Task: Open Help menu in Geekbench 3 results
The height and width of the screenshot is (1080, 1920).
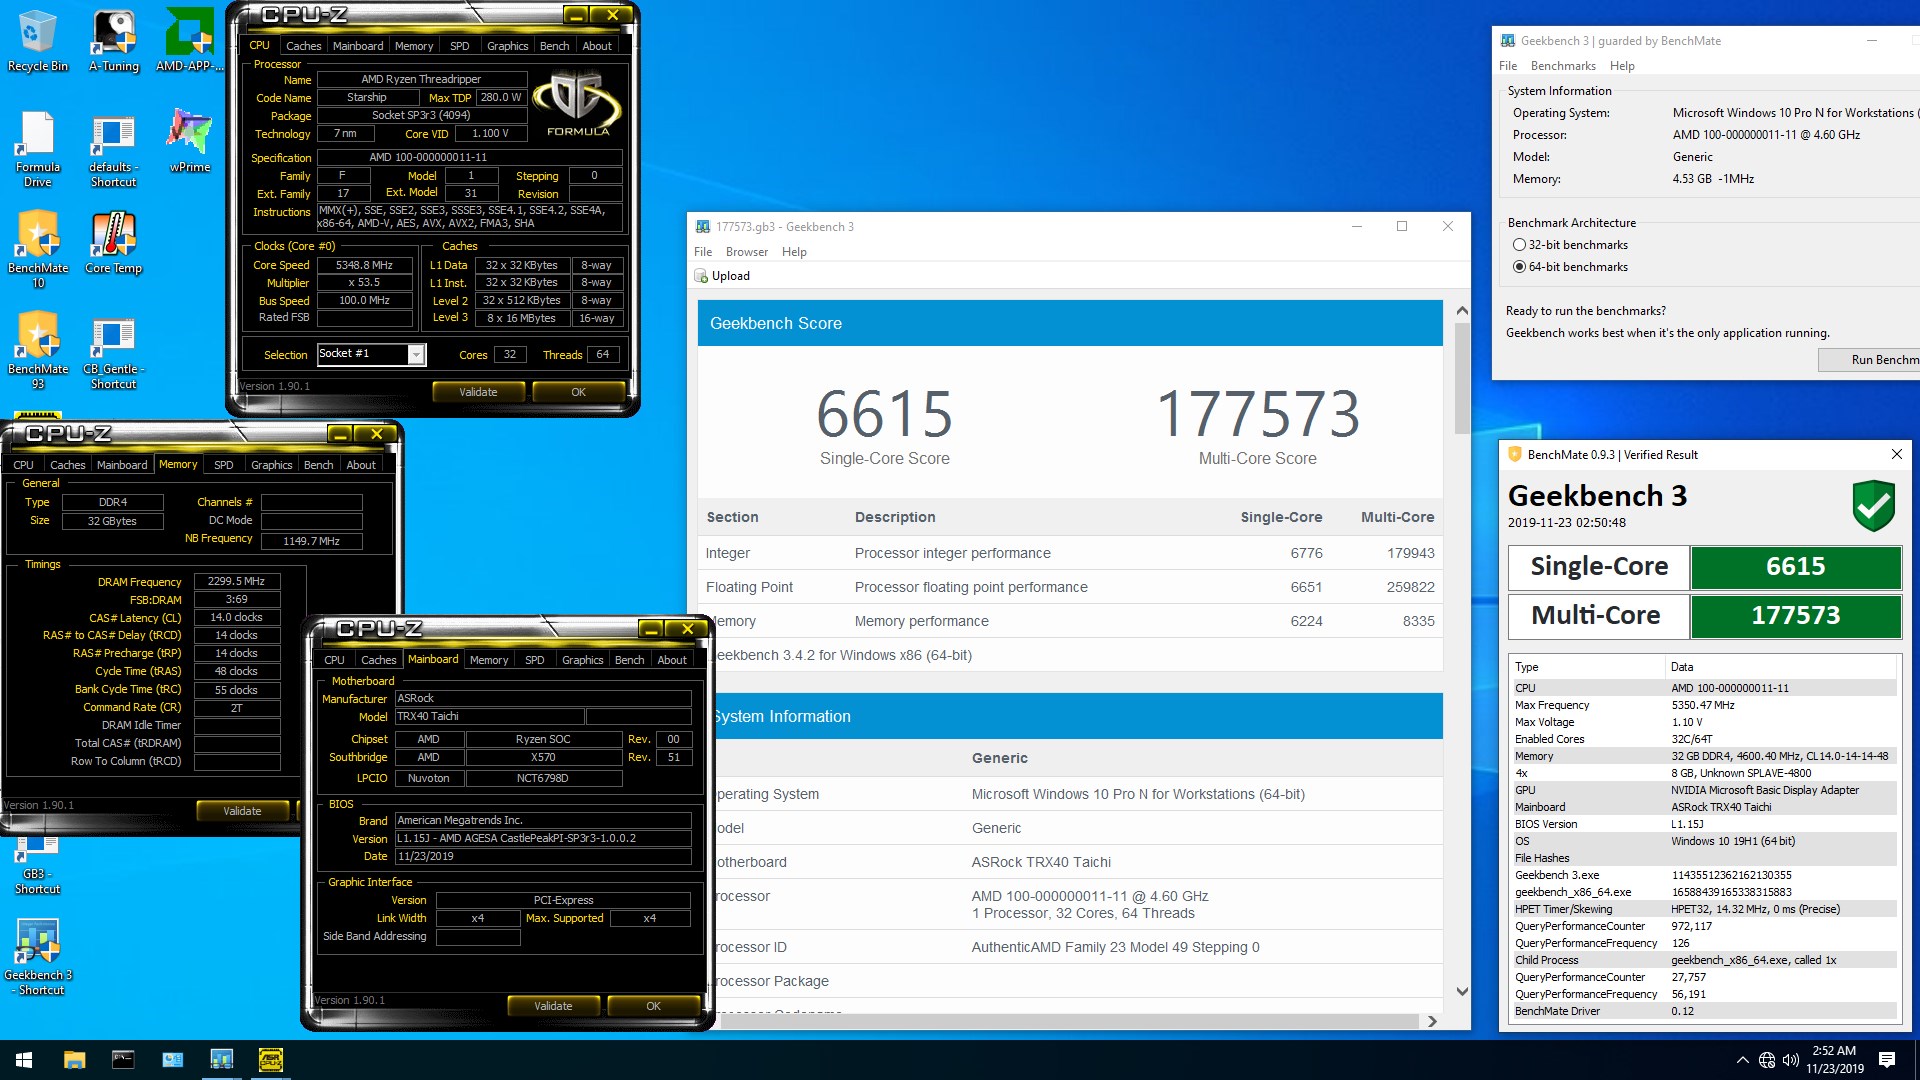Action: pyautogui.click(x=794, y=252)
